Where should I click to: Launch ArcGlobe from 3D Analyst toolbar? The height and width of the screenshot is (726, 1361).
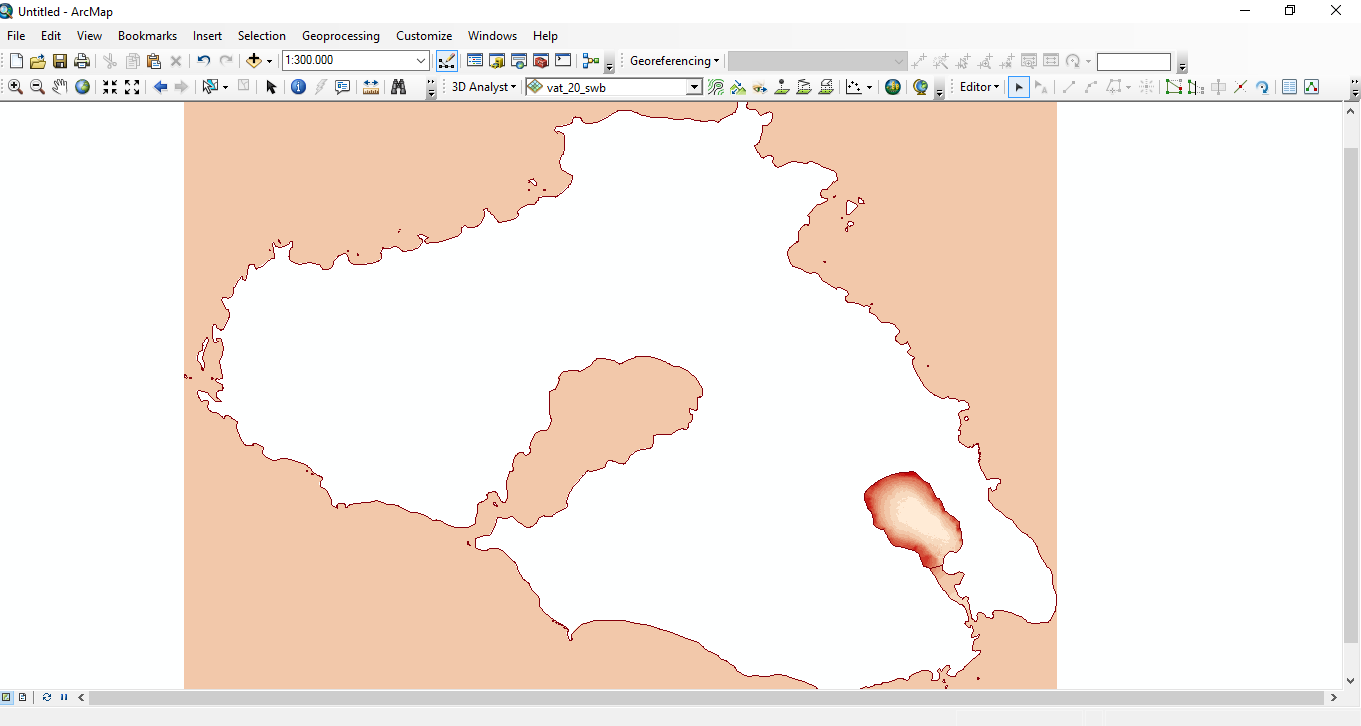[x=920, y=87]
